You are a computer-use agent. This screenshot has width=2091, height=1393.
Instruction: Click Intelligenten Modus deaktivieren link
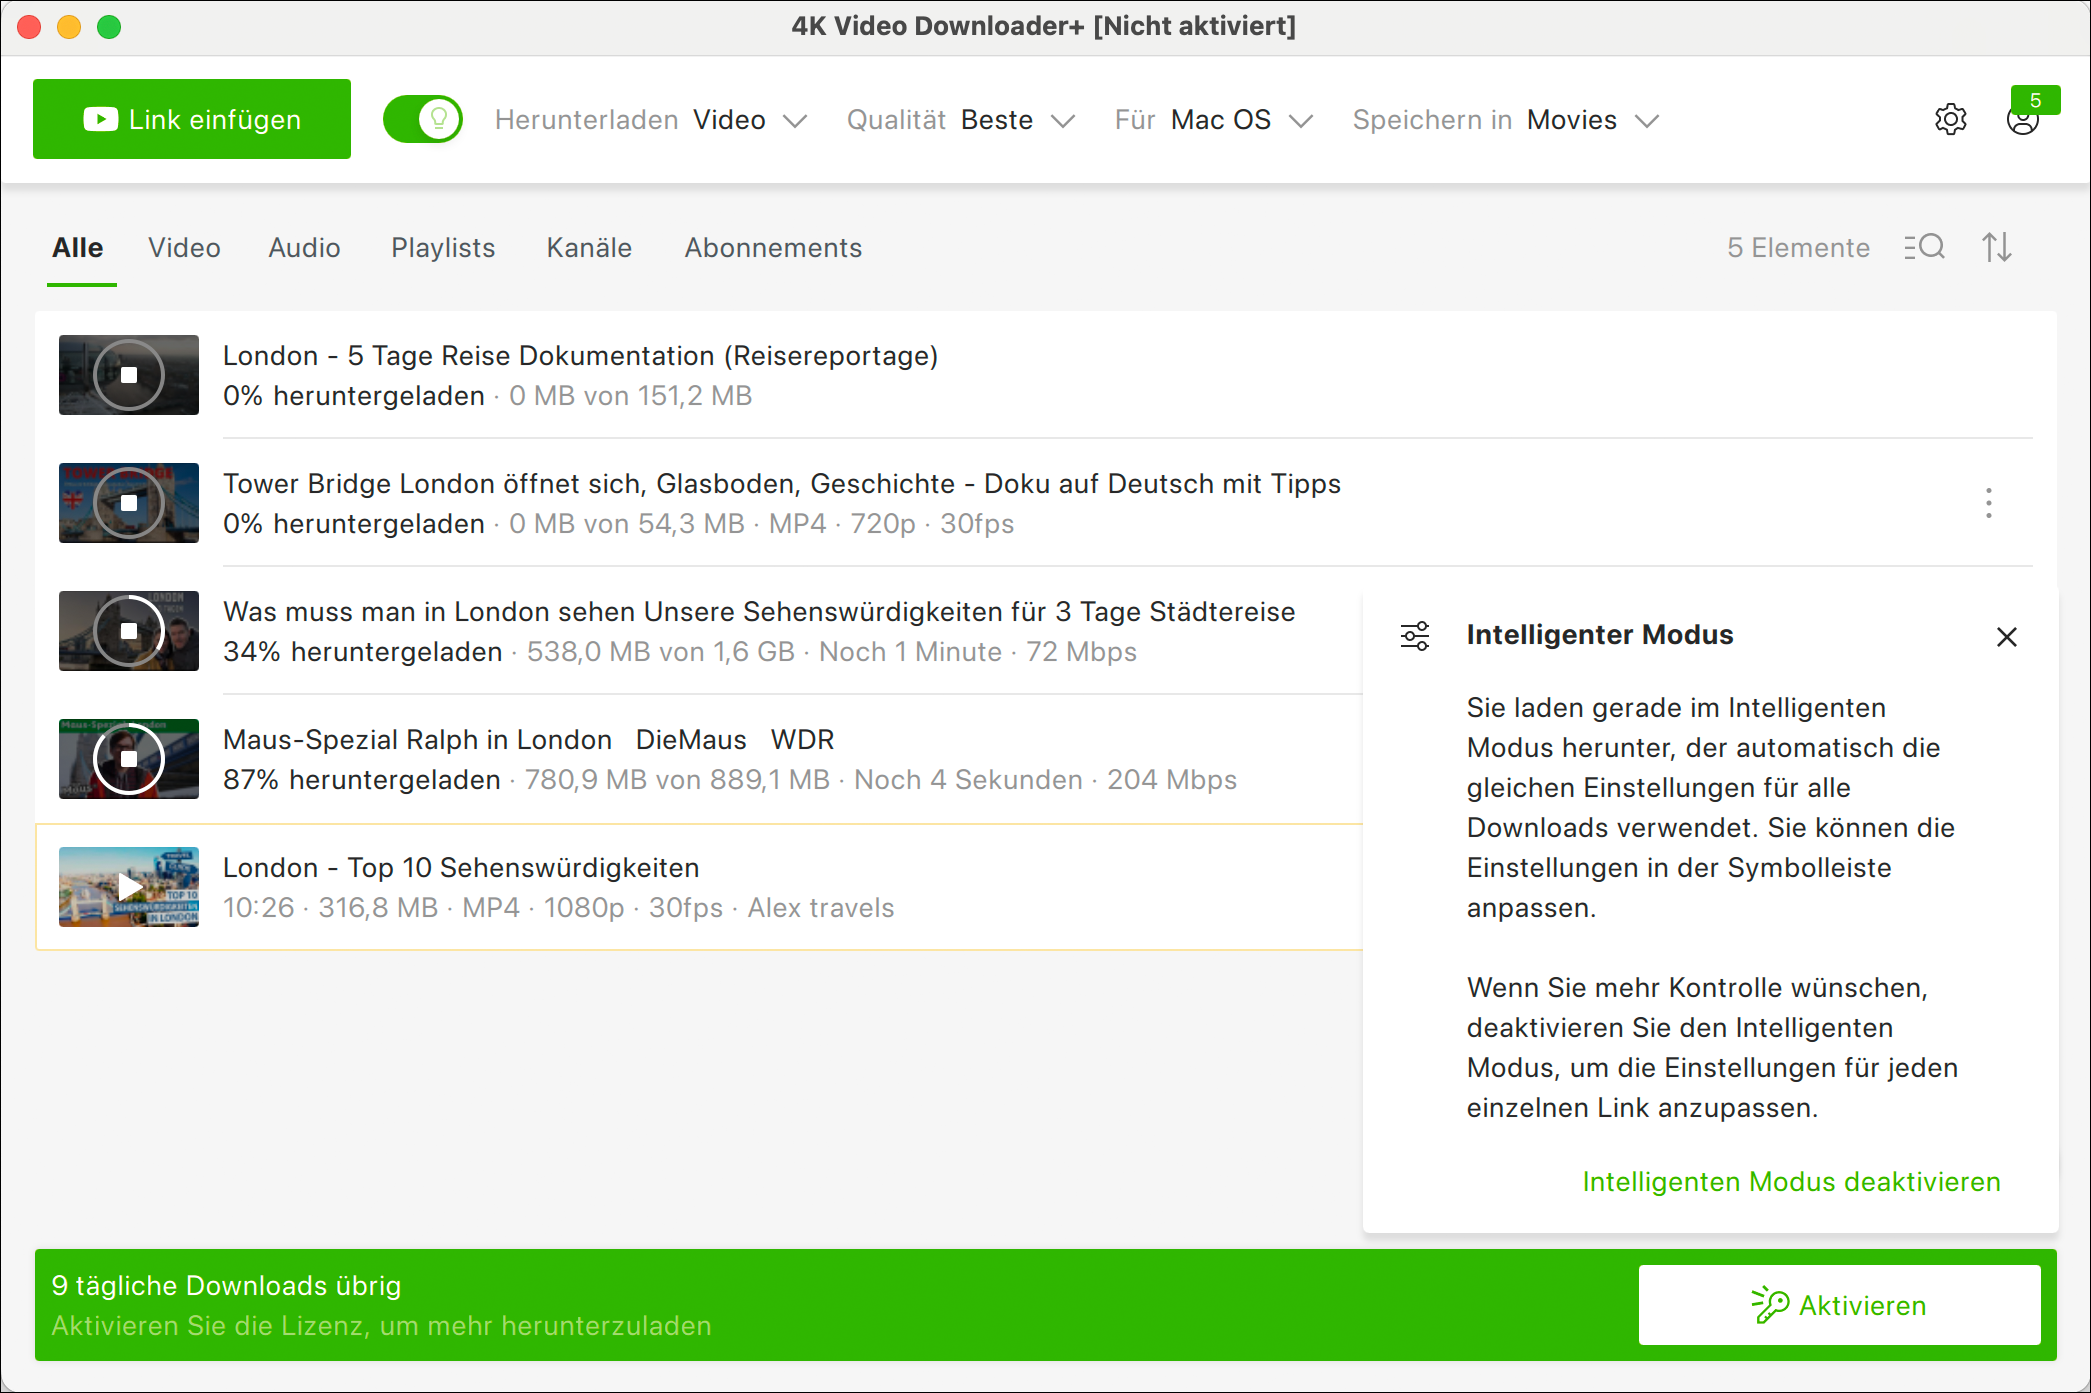(1791, 1182)
